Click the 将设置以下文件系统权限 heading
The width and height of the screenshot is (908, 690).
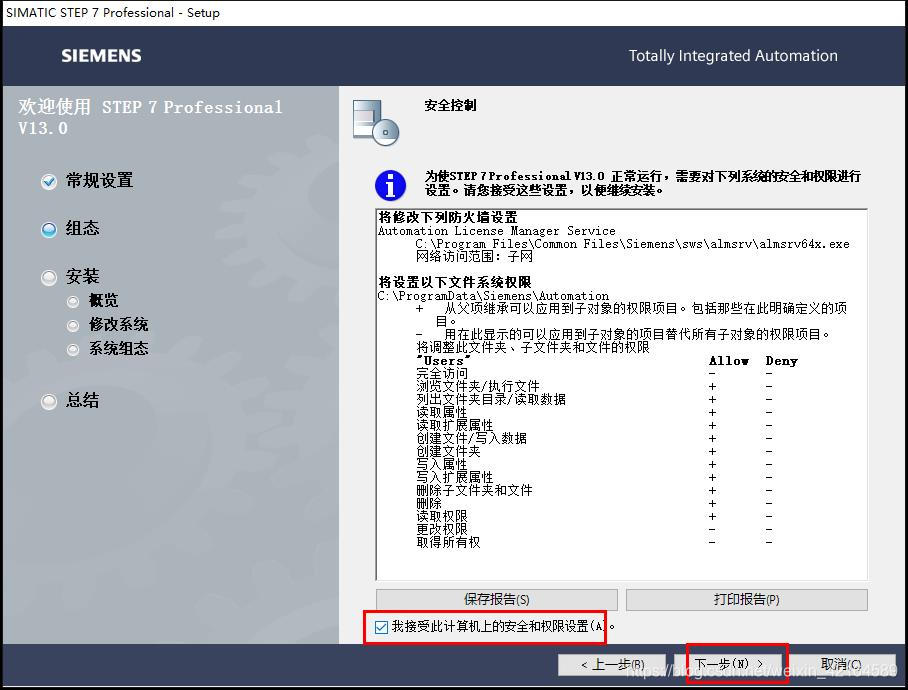pyautogui.click(x=455, y=282)
